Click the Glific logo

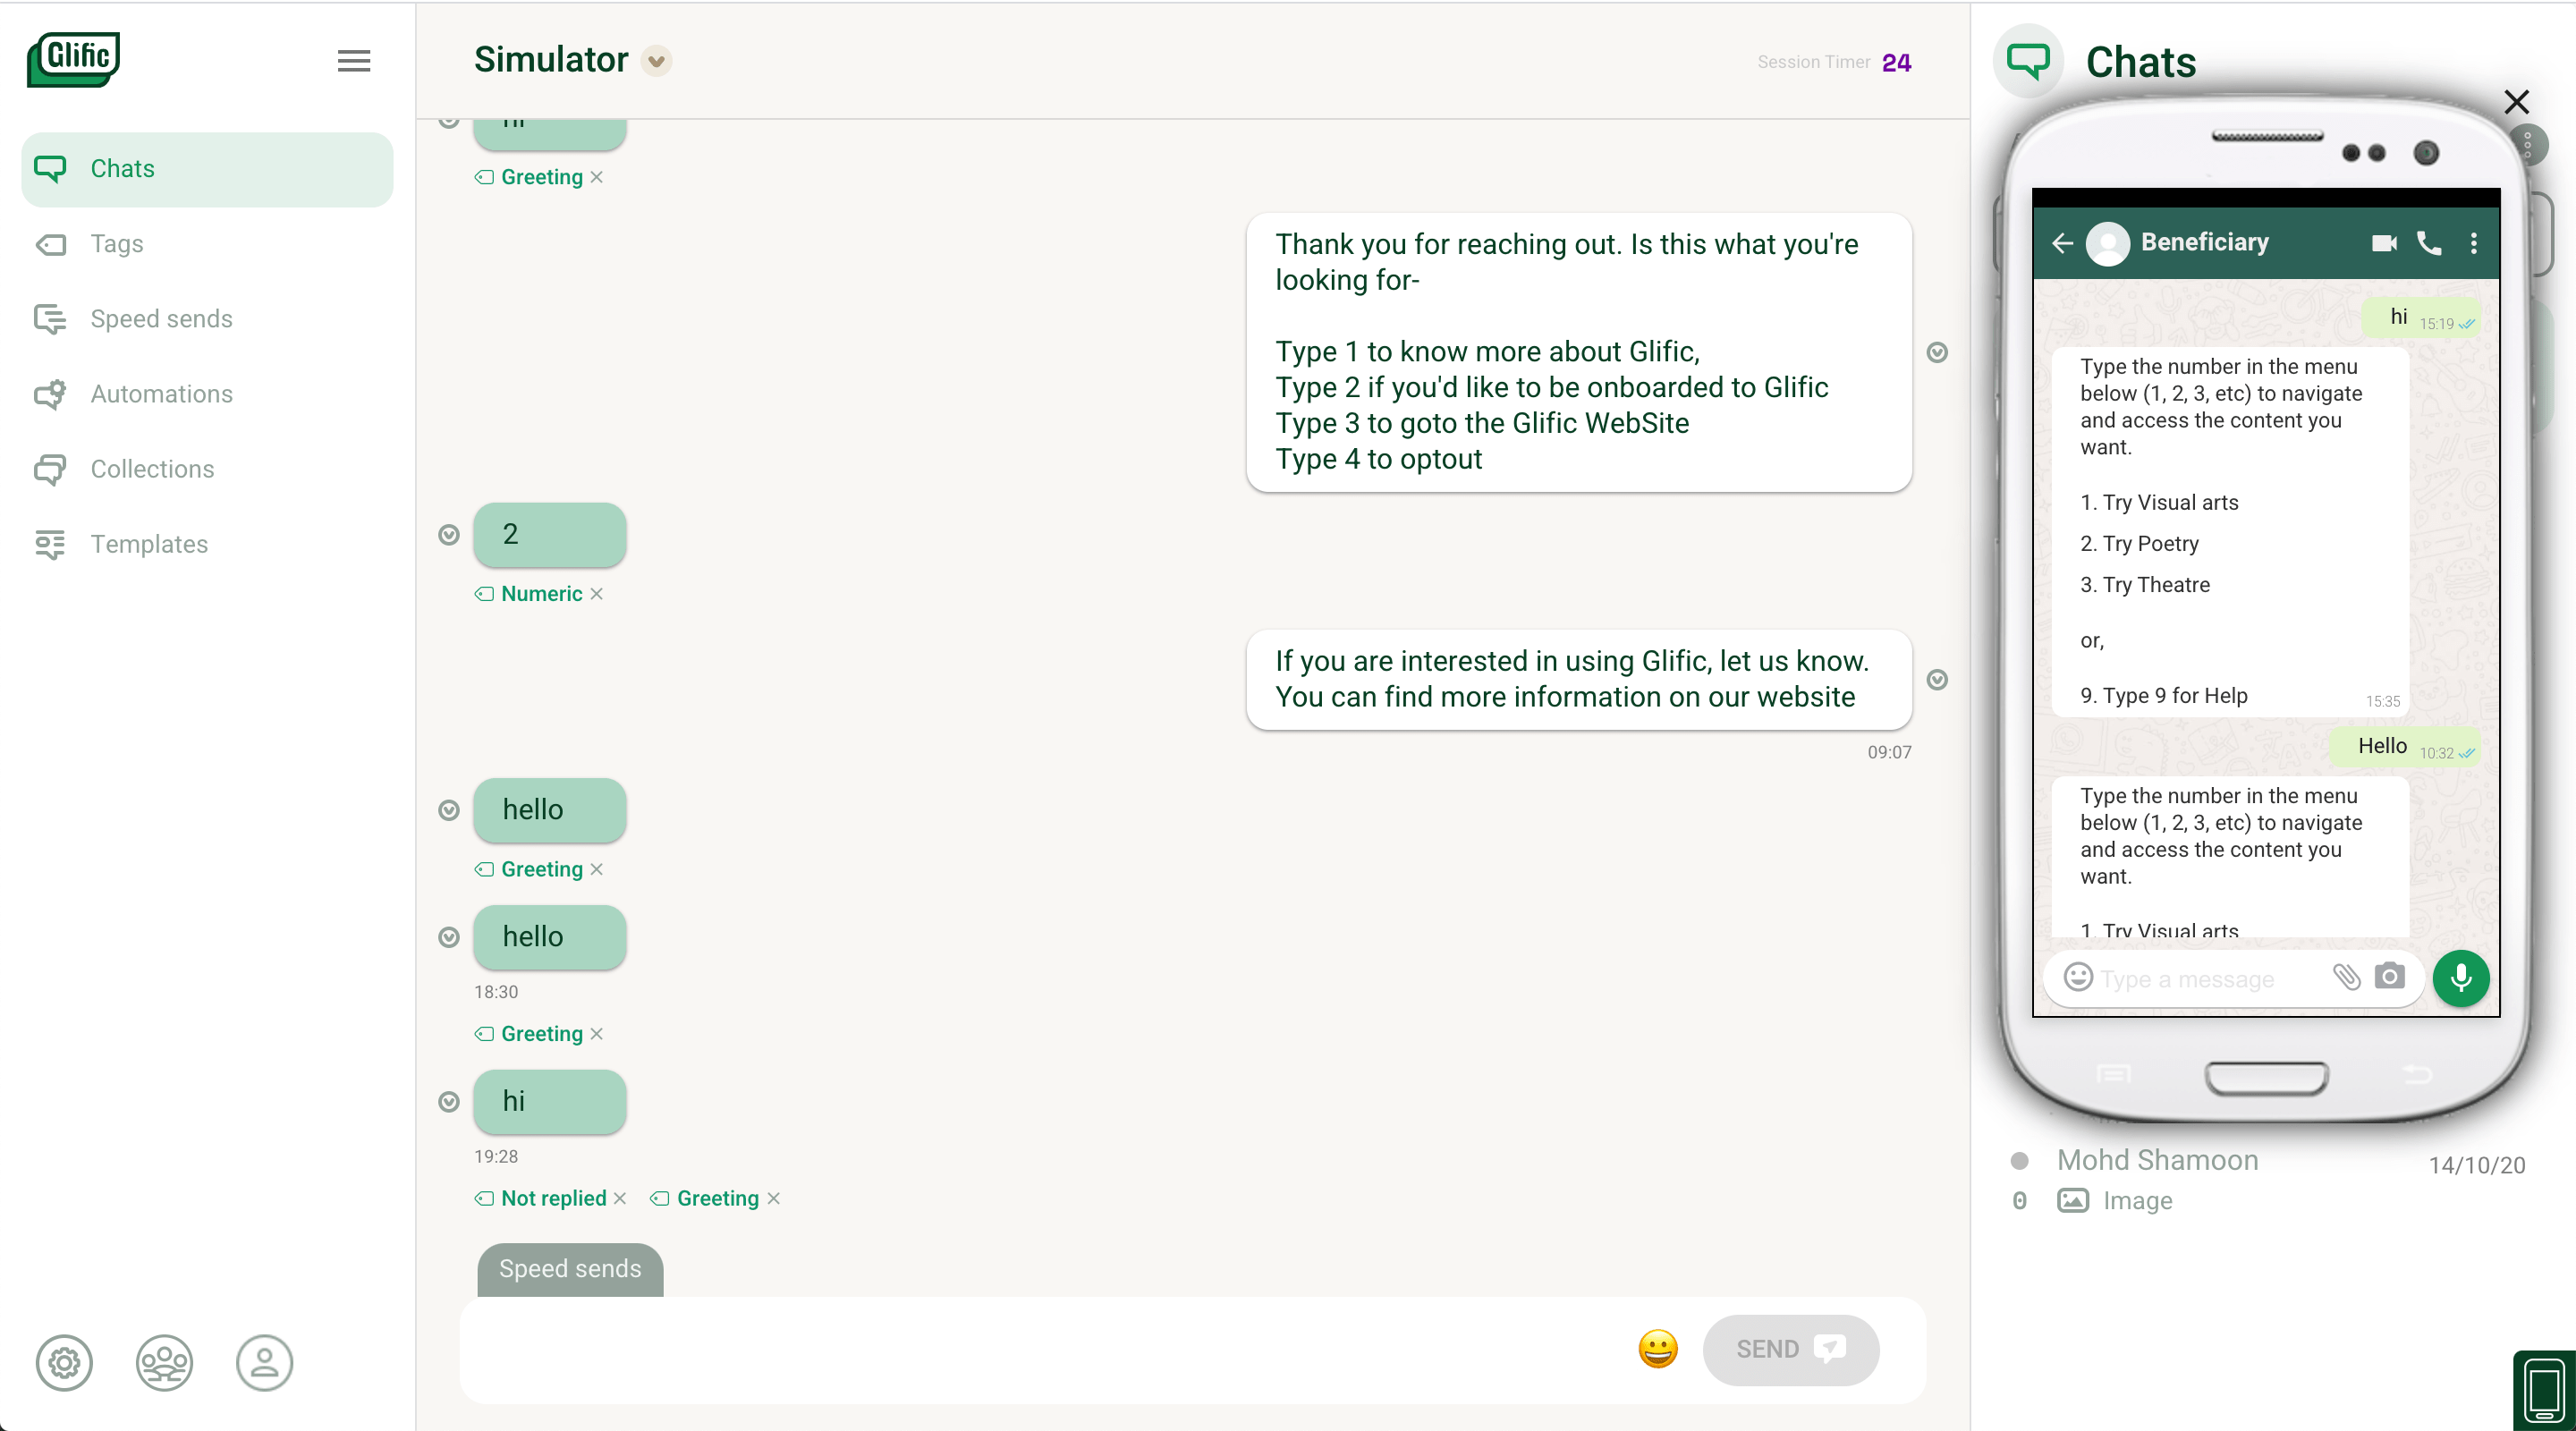[73, 59]
